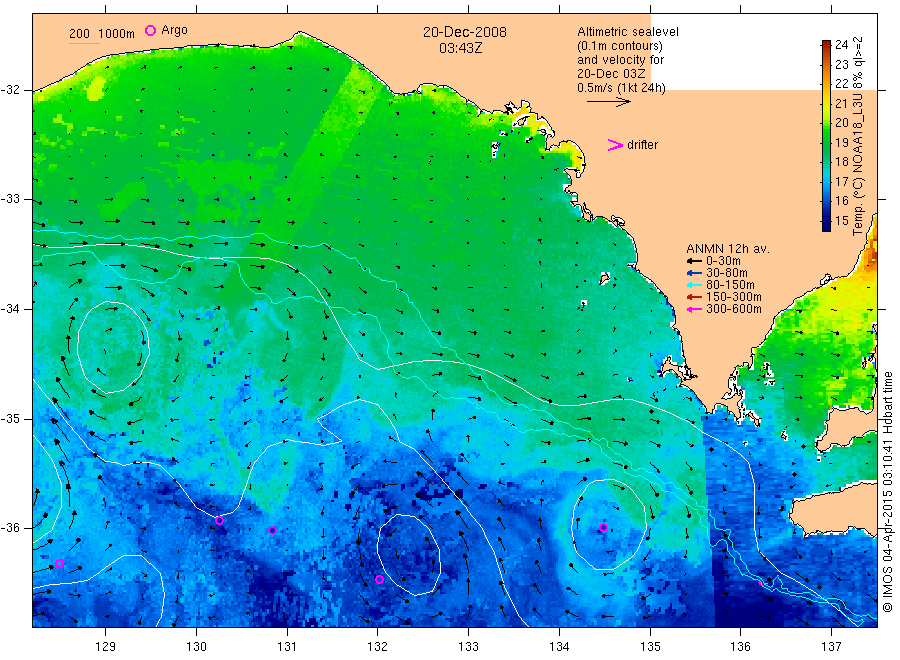Screen dimensions: 900x660
Task: Click the '0.5m/s (1kt 24h)' text
Action: pos(622,88)
